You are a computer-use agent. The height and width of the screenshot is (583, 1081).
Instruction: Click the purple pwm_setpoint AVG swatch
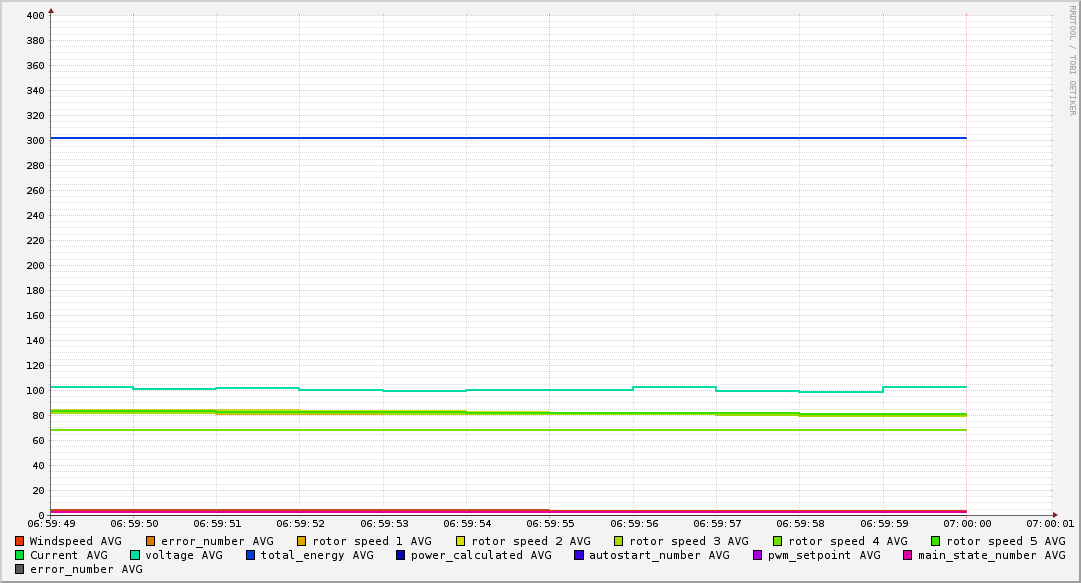(758, 555)
